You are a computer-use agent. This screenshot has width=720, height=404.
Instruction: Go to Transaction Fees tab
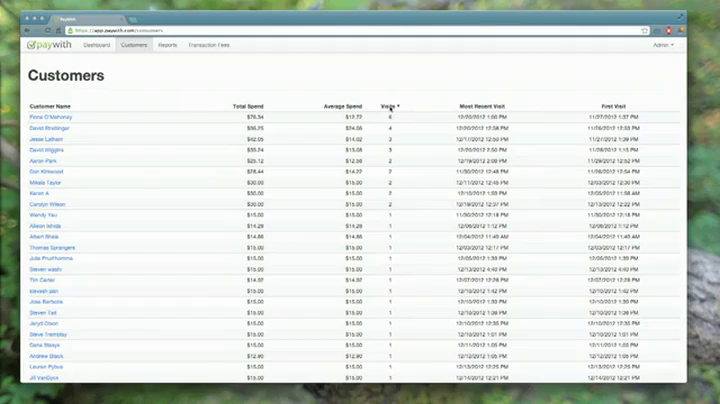point(208,45)
